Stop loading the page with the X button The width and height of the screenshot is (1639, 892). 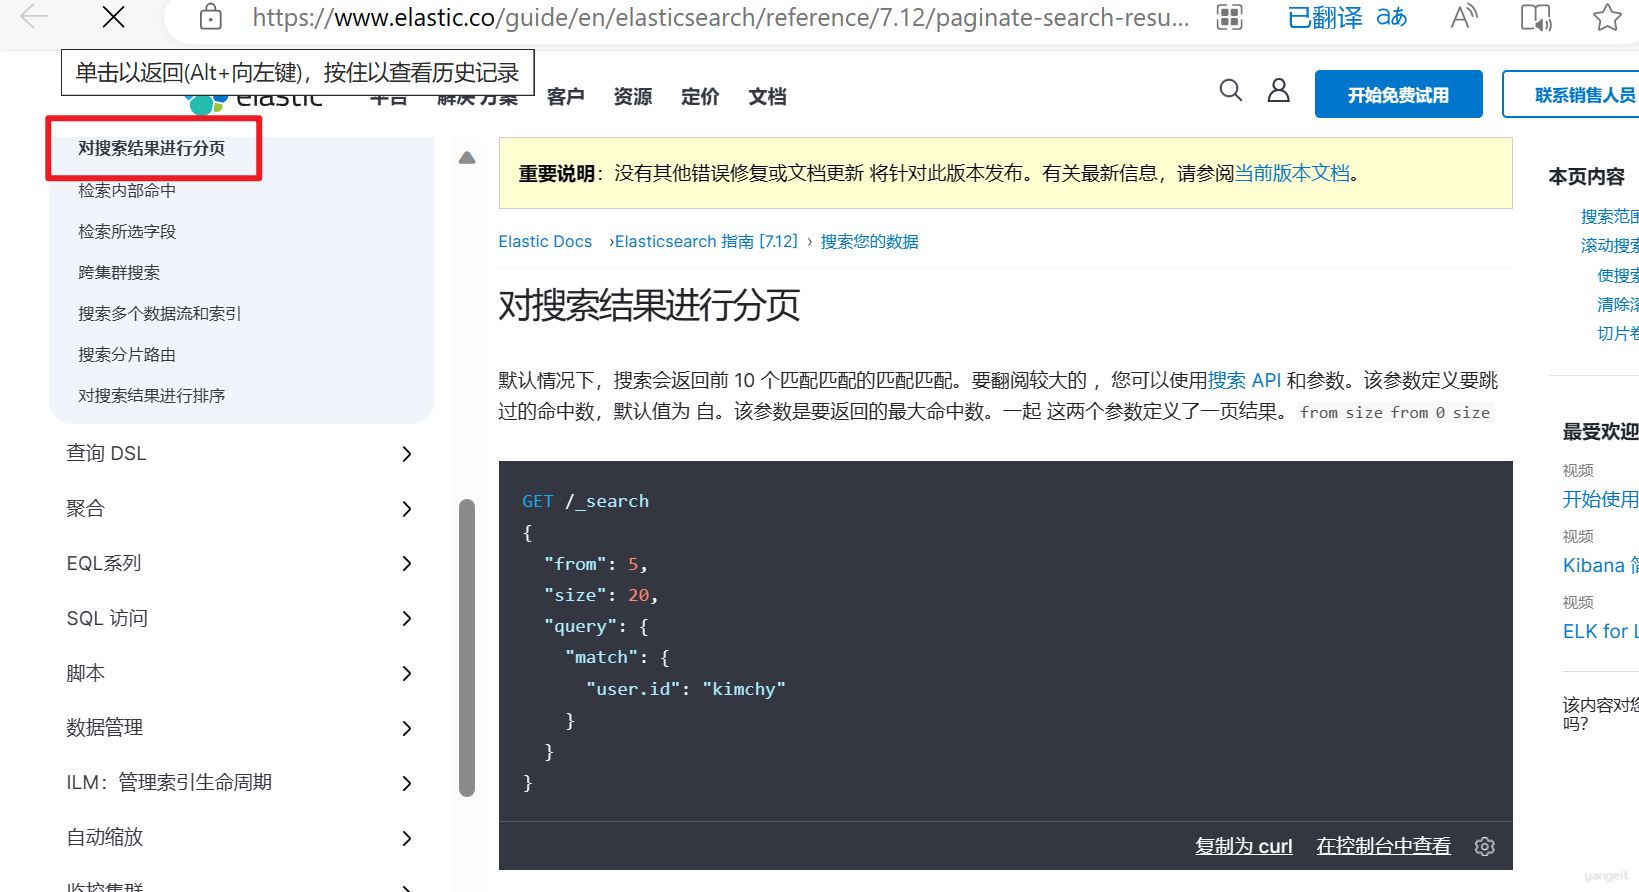114,17
